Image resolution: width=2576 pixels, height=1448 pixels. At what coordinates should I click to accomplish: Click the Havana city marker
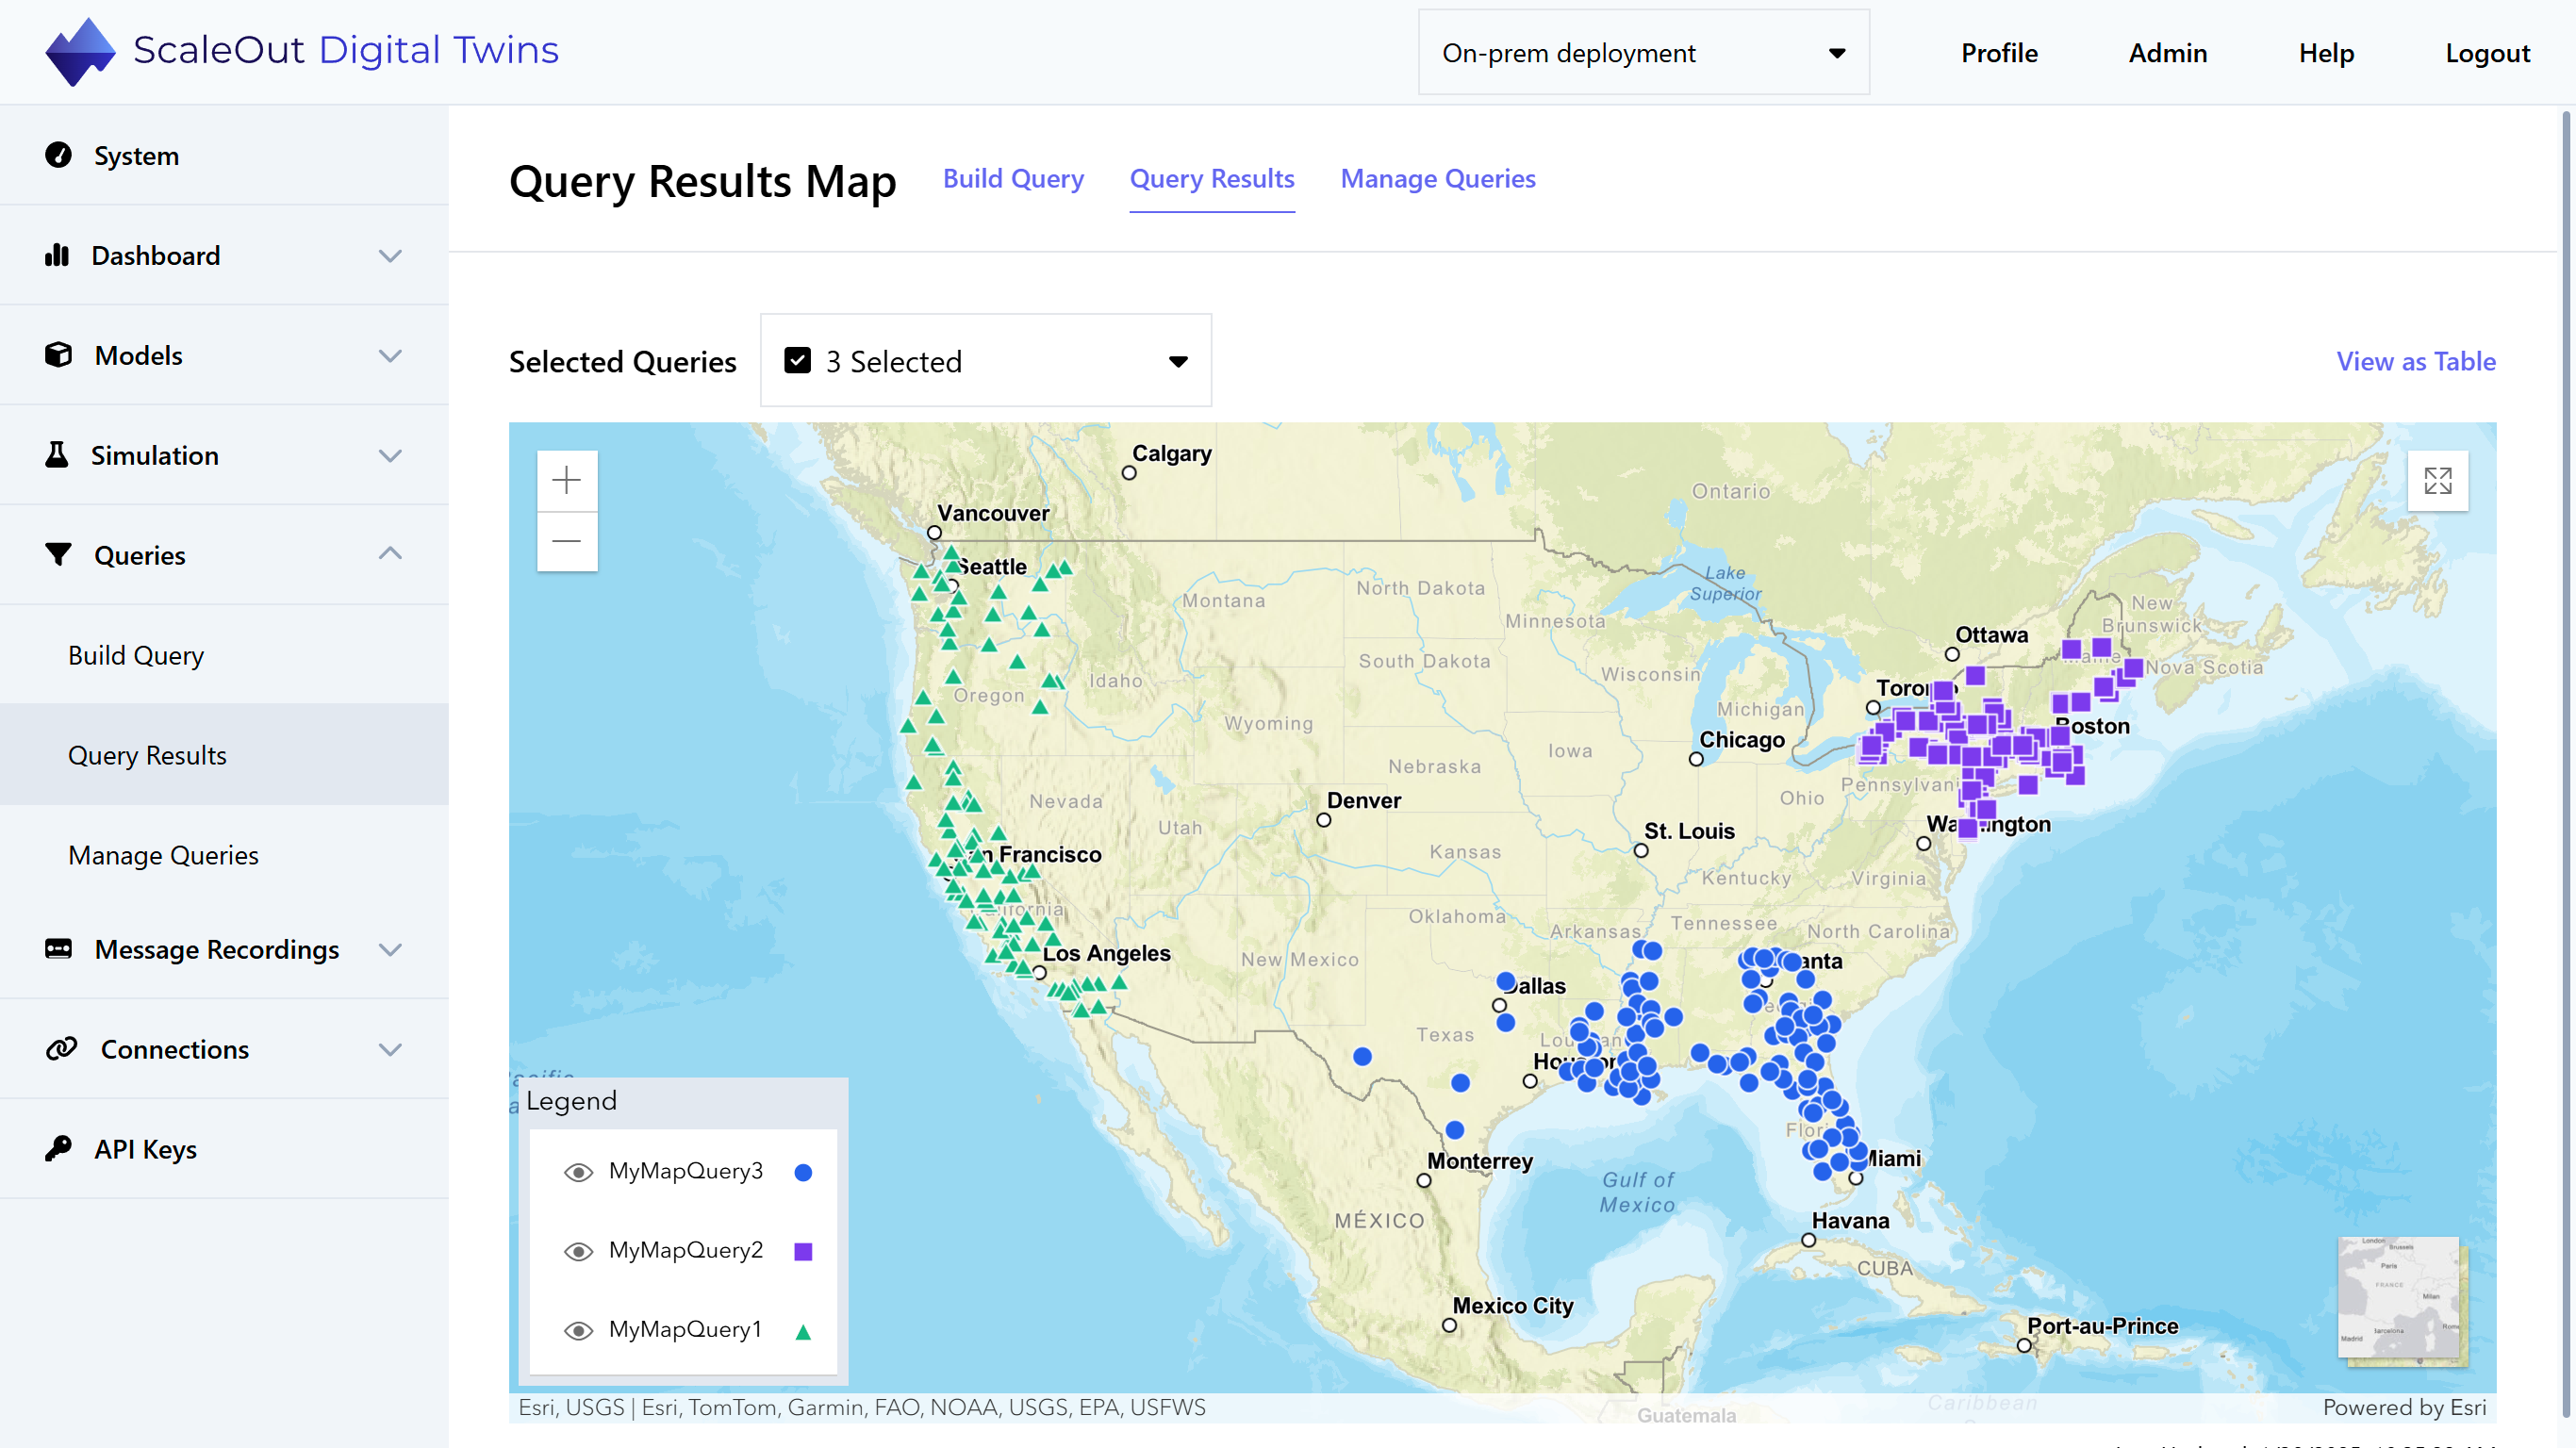pyautogui.click(x=1808, y=1240)
